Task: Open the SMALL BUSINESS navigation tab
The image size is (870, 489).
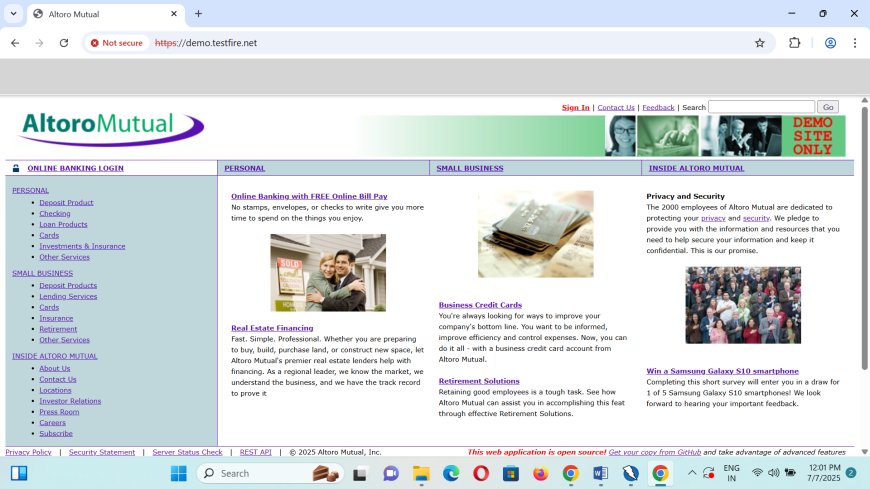Action: pos(469,168)
